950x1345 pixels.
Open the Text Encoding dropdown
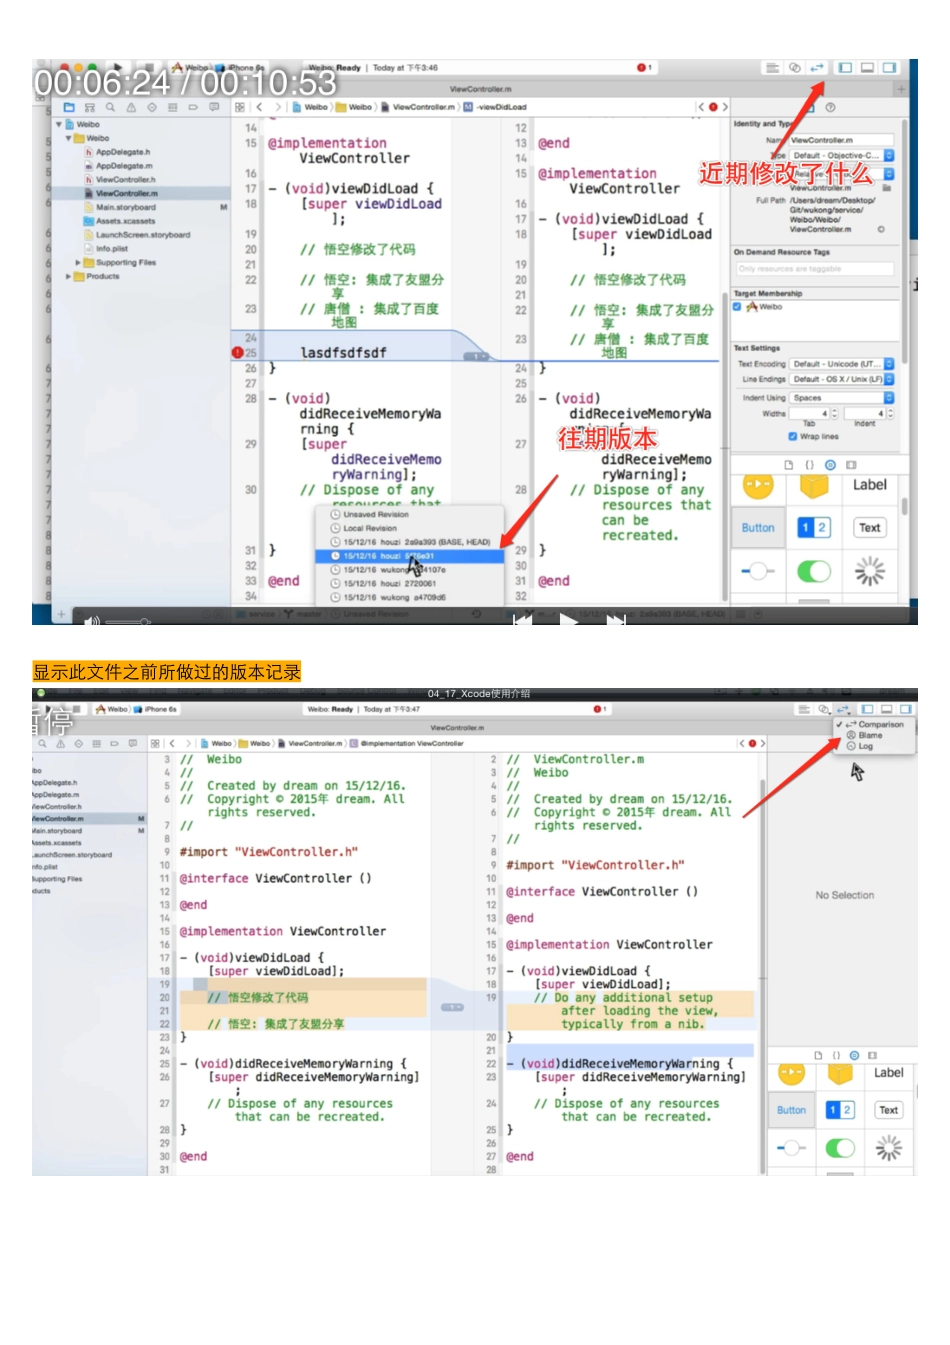pos(841,364)
